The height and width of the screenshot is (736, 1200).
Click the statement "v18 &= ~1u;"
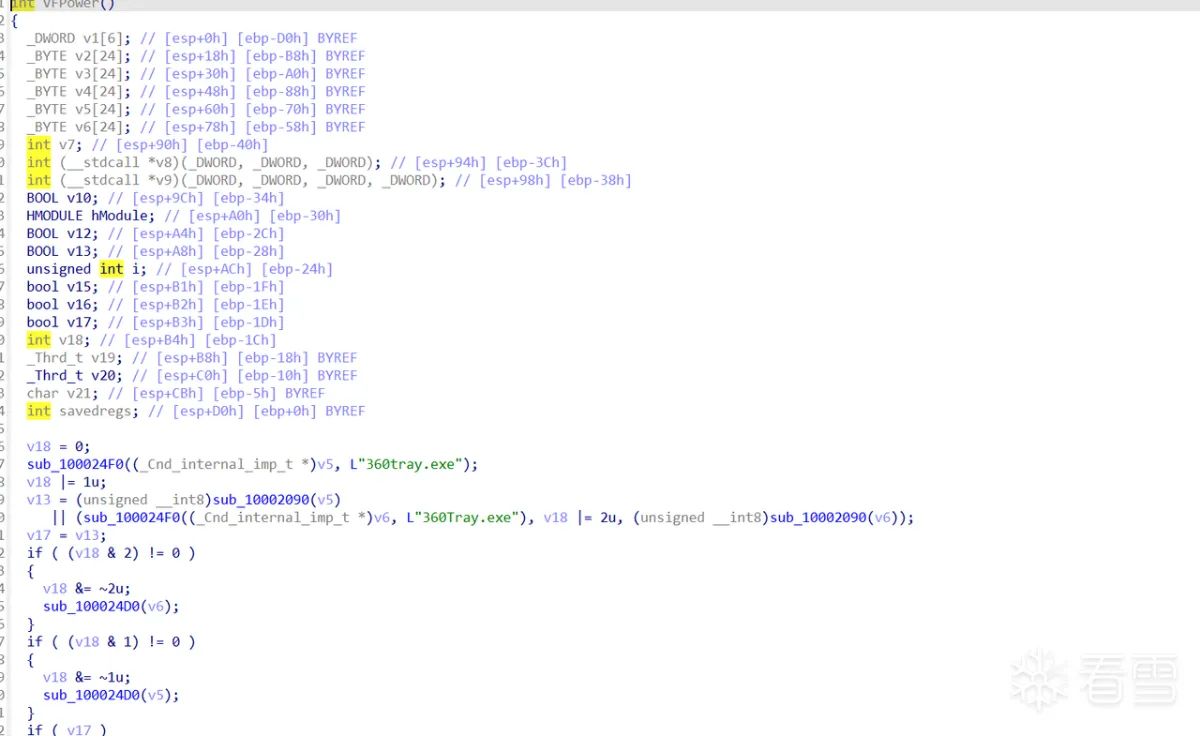[87, 677]
